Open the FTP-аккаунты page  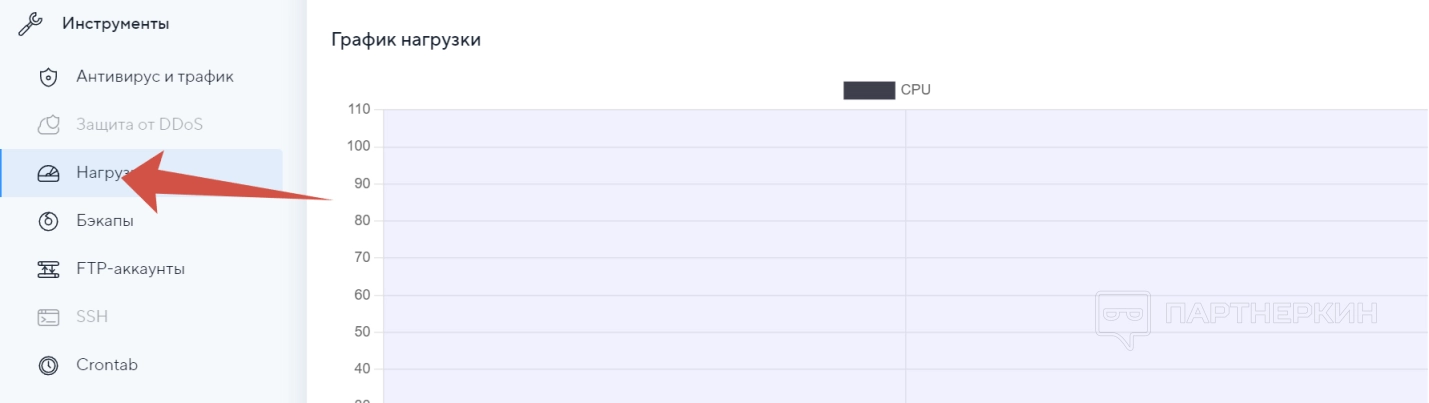(131, 269)
